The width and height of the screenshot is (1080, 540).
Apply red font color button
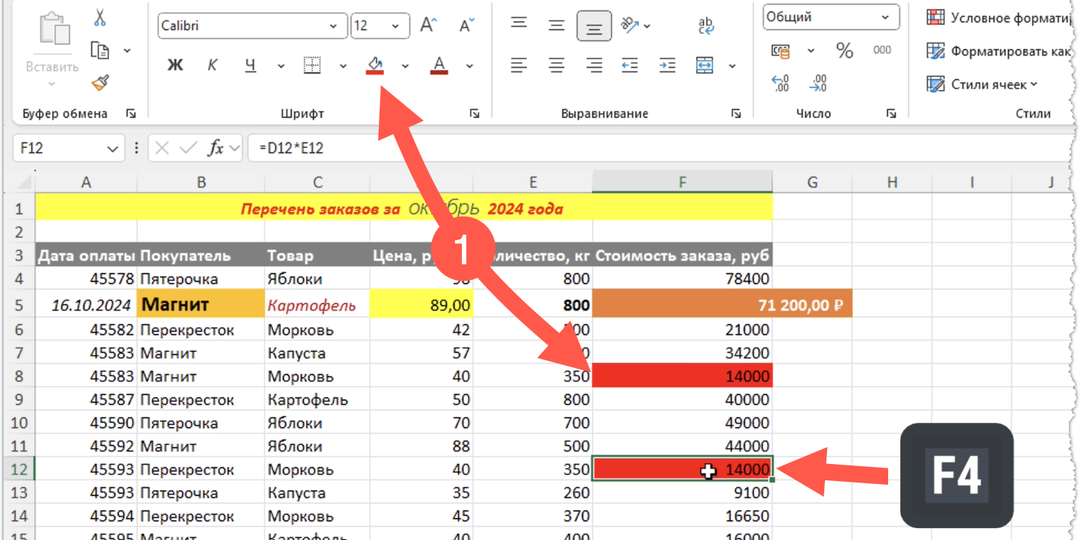point(439,65)
